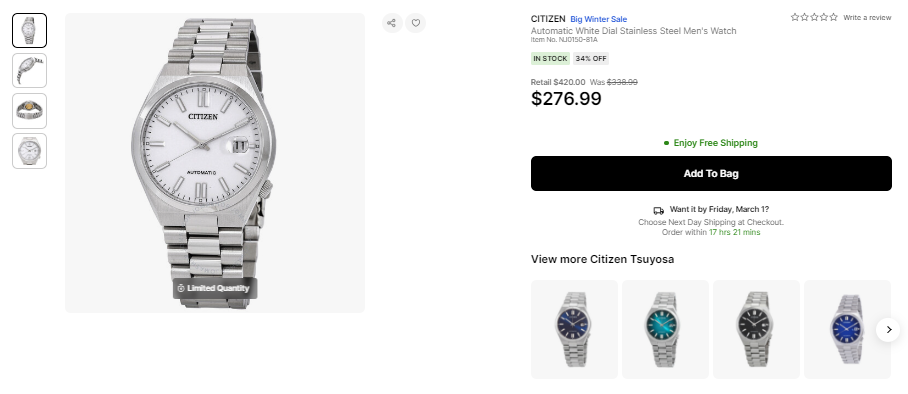Add watch to wishlist with heart icon
Viewport: 908px width, 394px height.
tap(415, 23)
